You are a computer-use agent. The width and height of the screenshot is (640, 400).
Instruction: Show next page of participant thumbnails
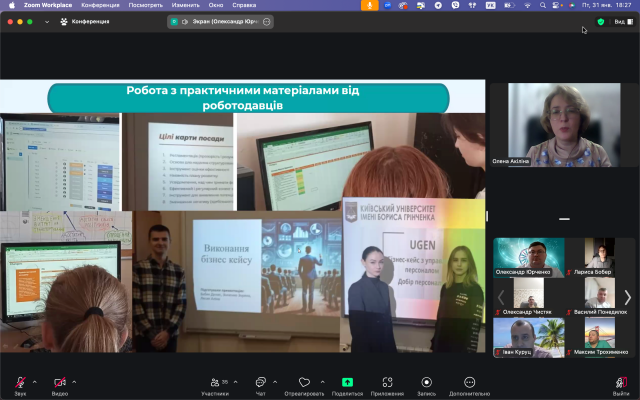[628, 297]
